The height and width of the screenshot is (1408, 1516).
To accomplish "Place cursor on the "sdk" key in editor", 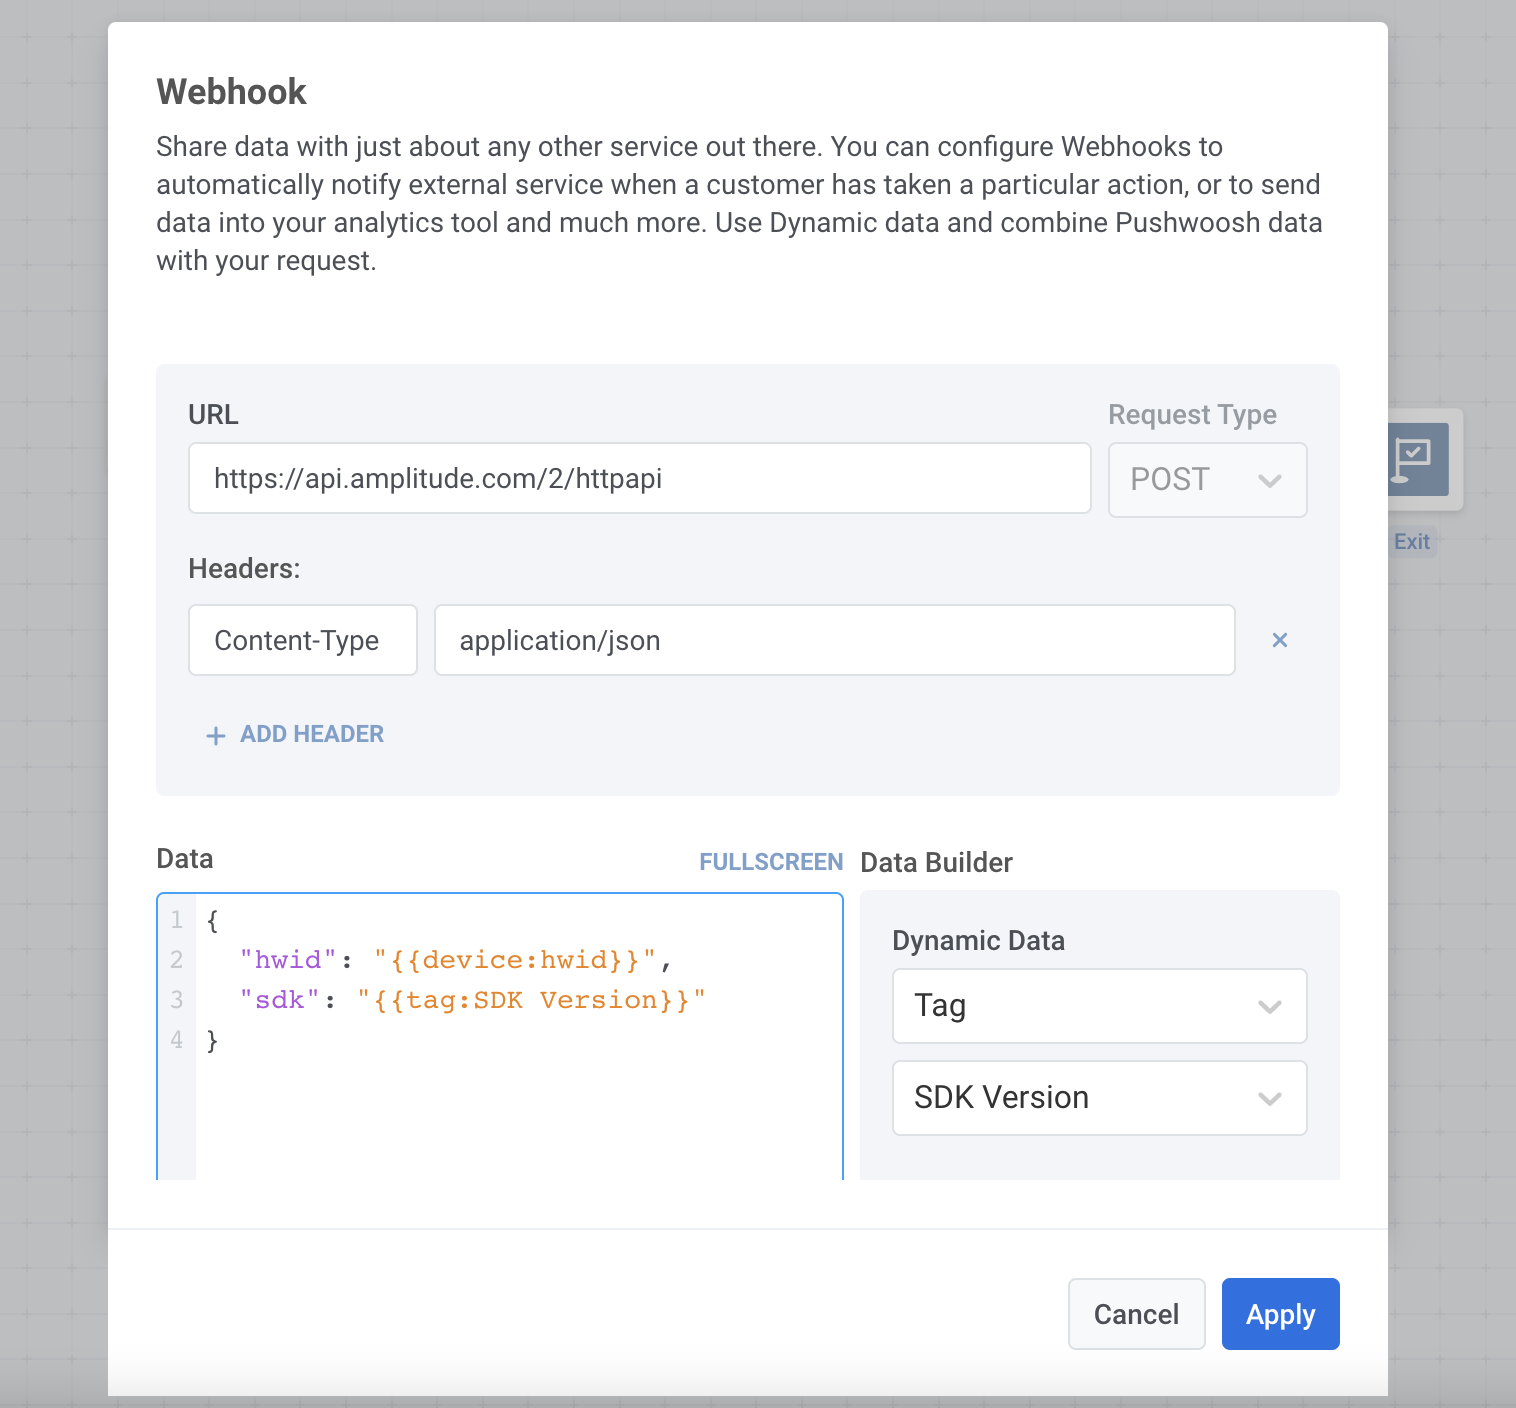I will [279, 1000].
